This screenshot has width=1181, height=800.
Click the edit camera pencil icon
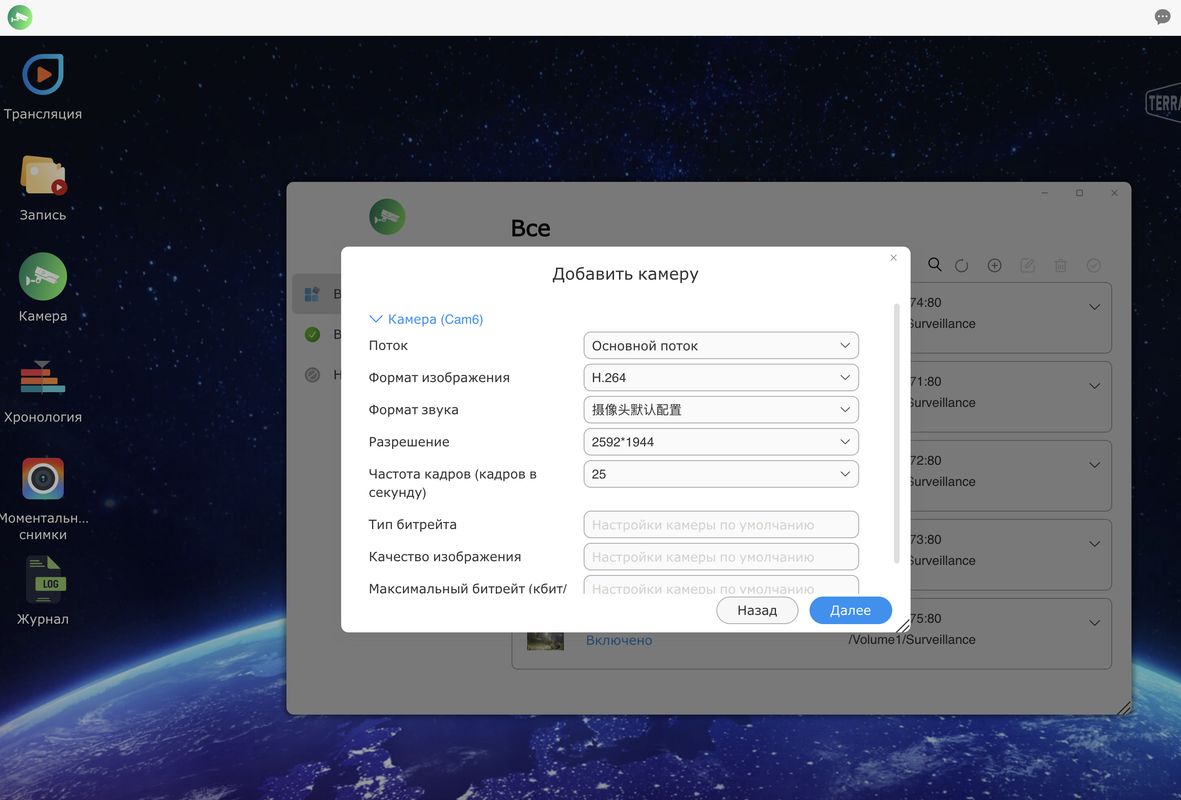click(1027, 265)
